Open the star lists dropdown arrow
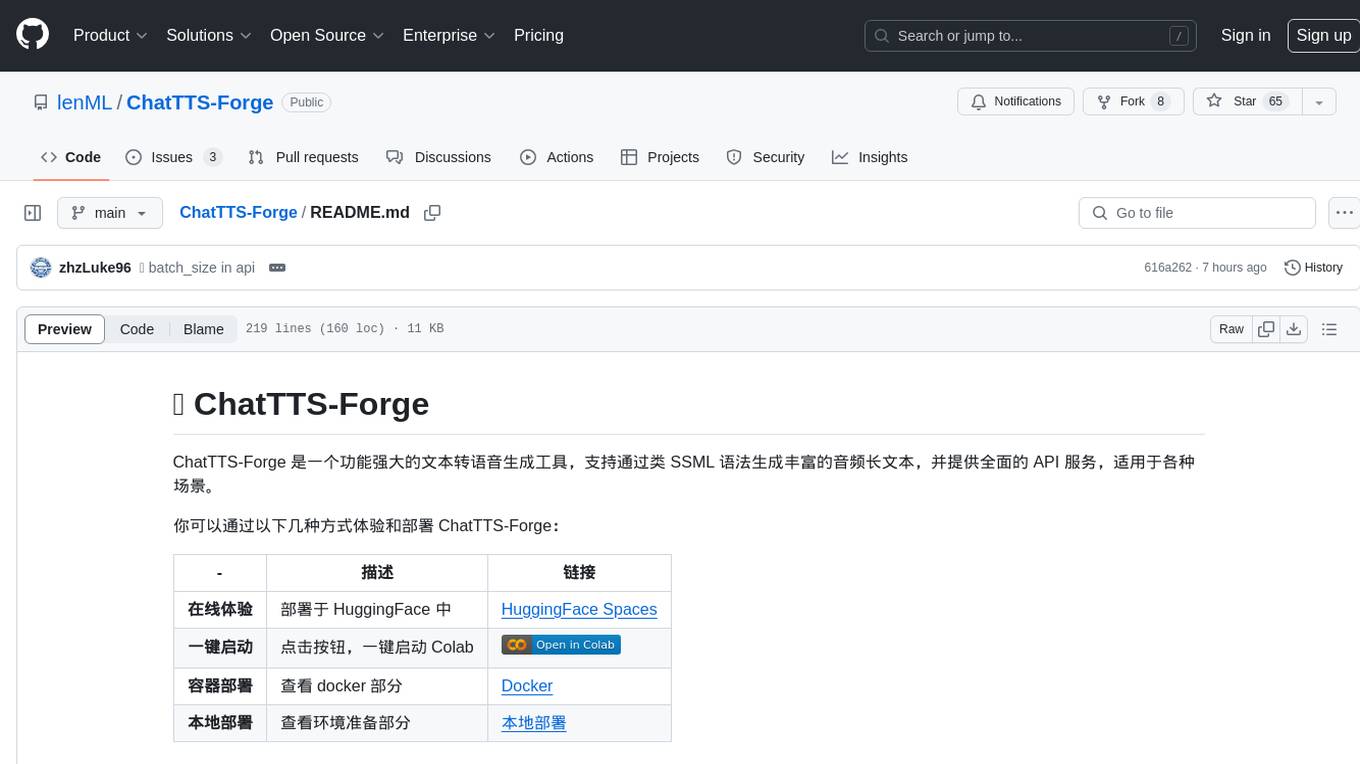 coord(1319,101)
